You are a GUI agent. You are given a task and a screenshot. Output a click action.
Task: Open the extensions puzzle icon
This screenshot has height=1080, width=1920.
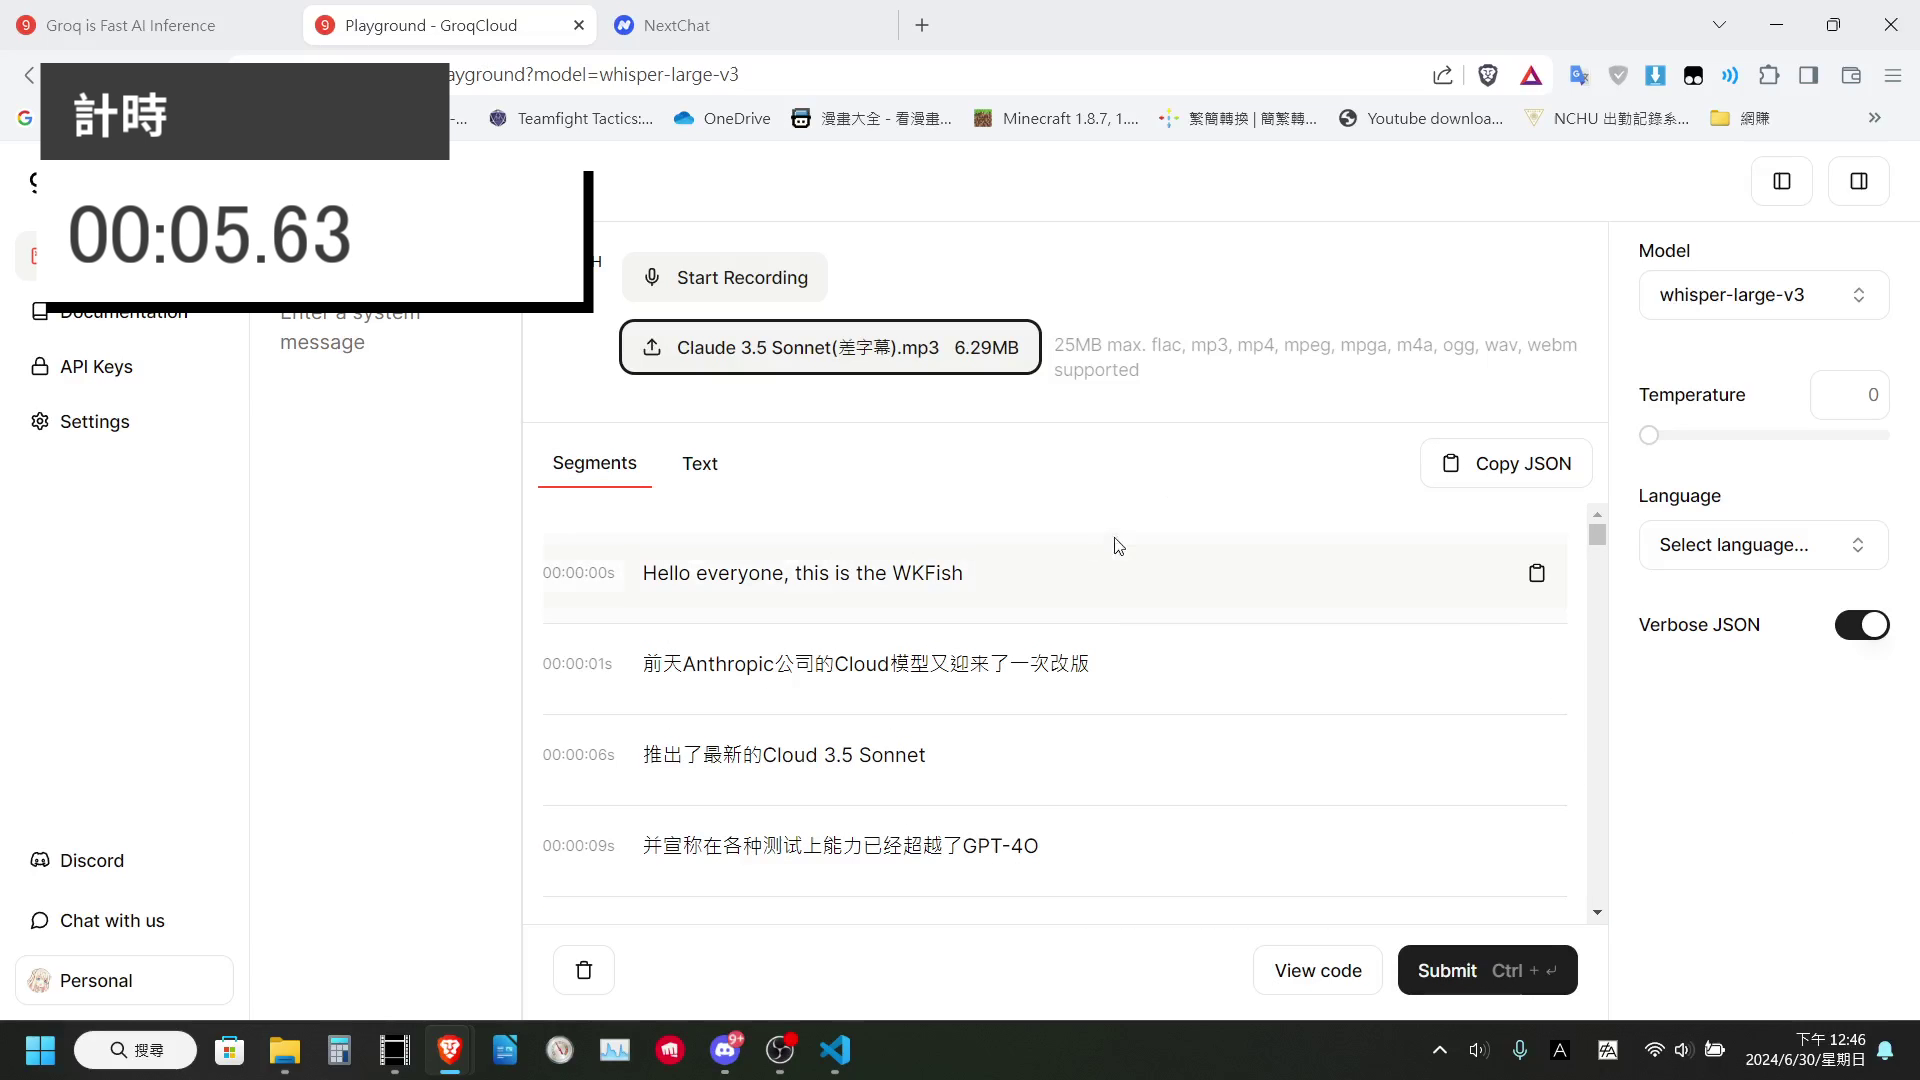[x=1769, y=75]
